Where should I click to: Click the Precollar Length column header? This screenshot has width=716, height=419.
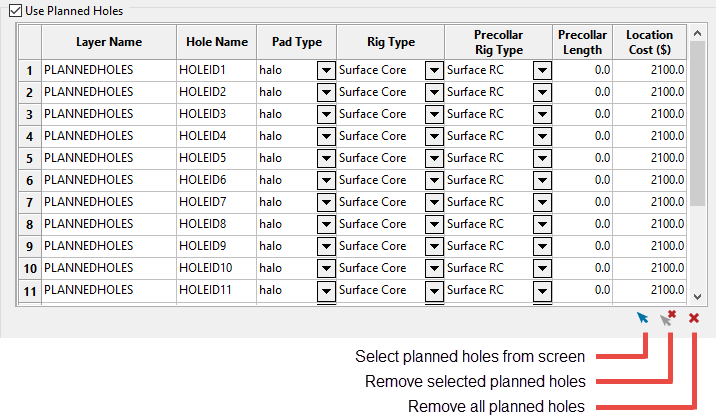click(582, 42)
